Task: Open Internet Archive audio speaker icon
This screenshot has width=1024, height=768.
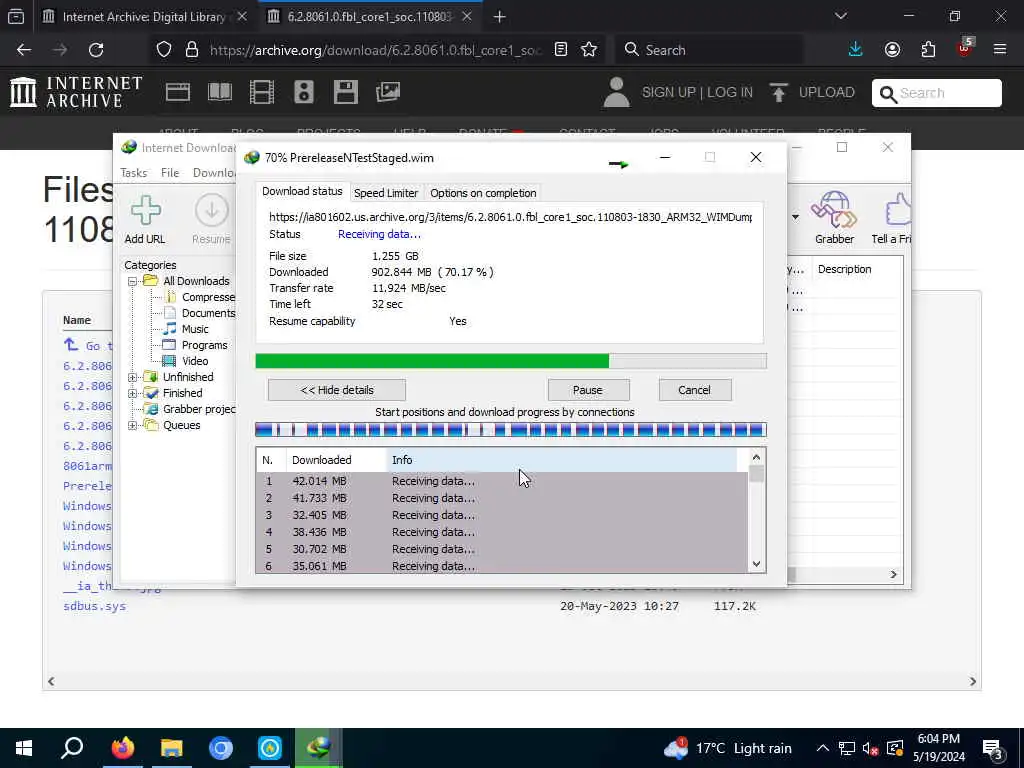Action: (304, 92)
